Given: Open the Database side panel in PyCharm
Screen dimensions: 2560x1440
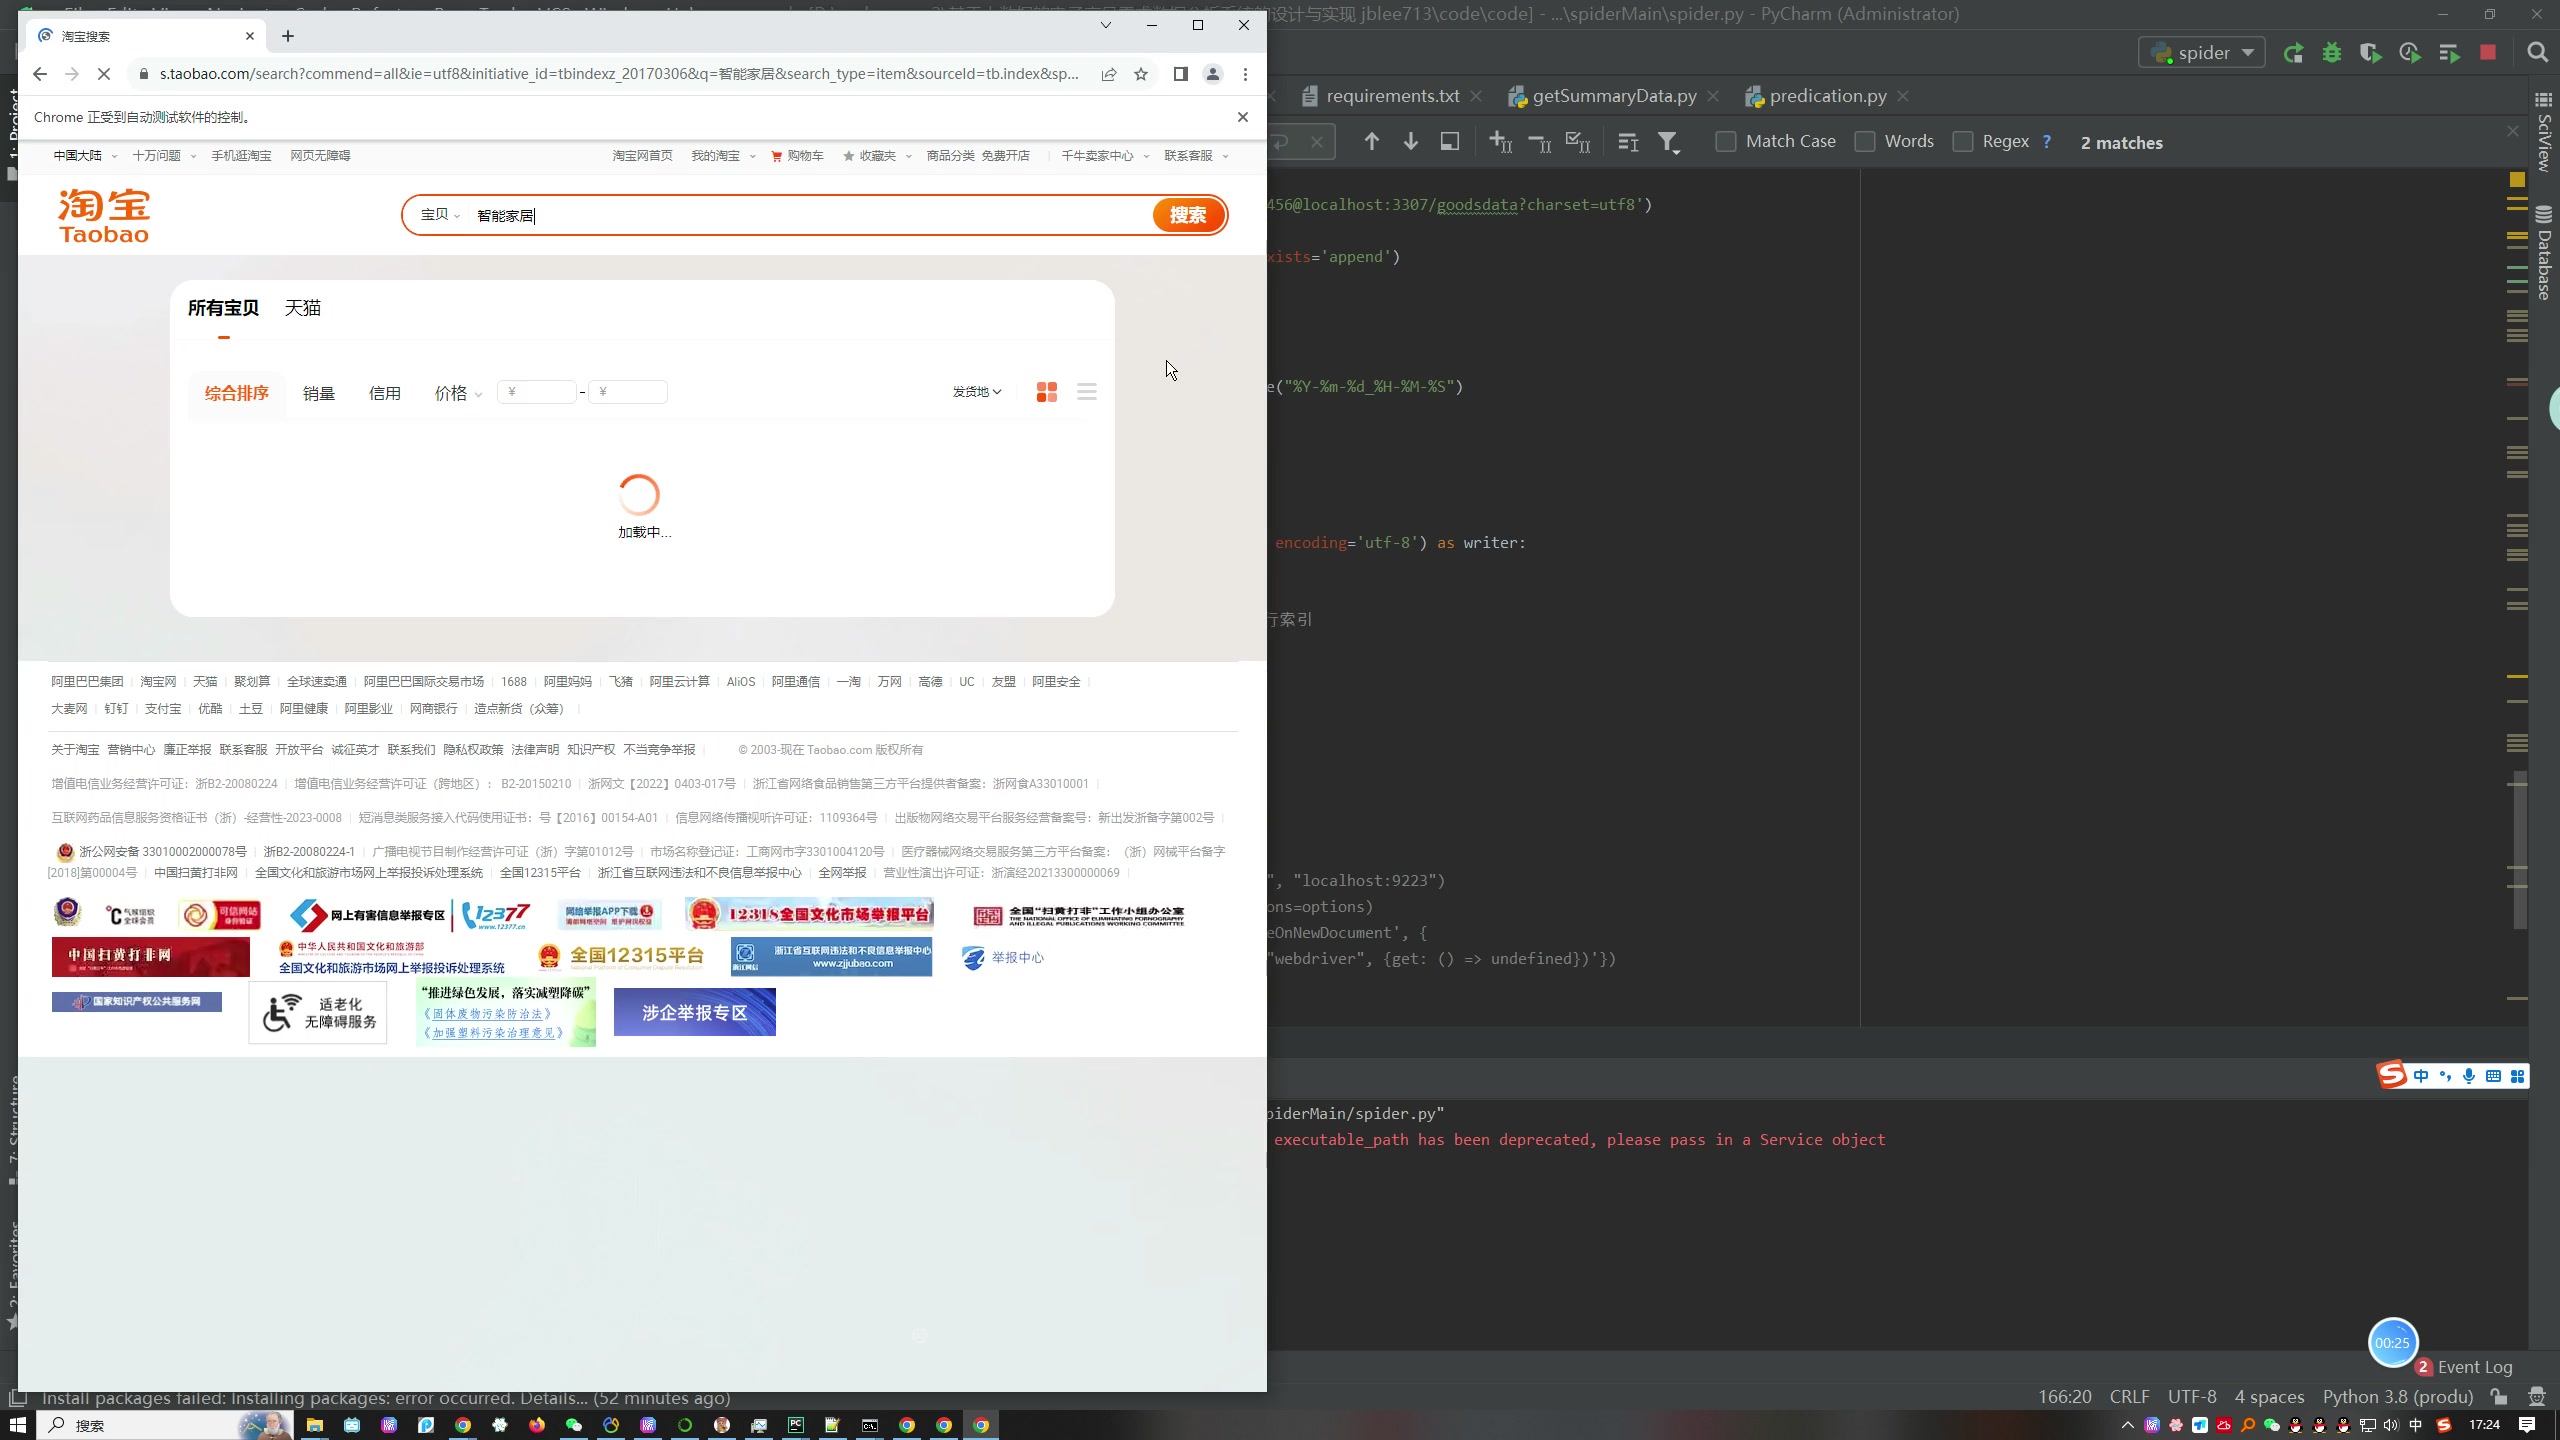Looking at the screenshot, I should (x=2544, y=253).
